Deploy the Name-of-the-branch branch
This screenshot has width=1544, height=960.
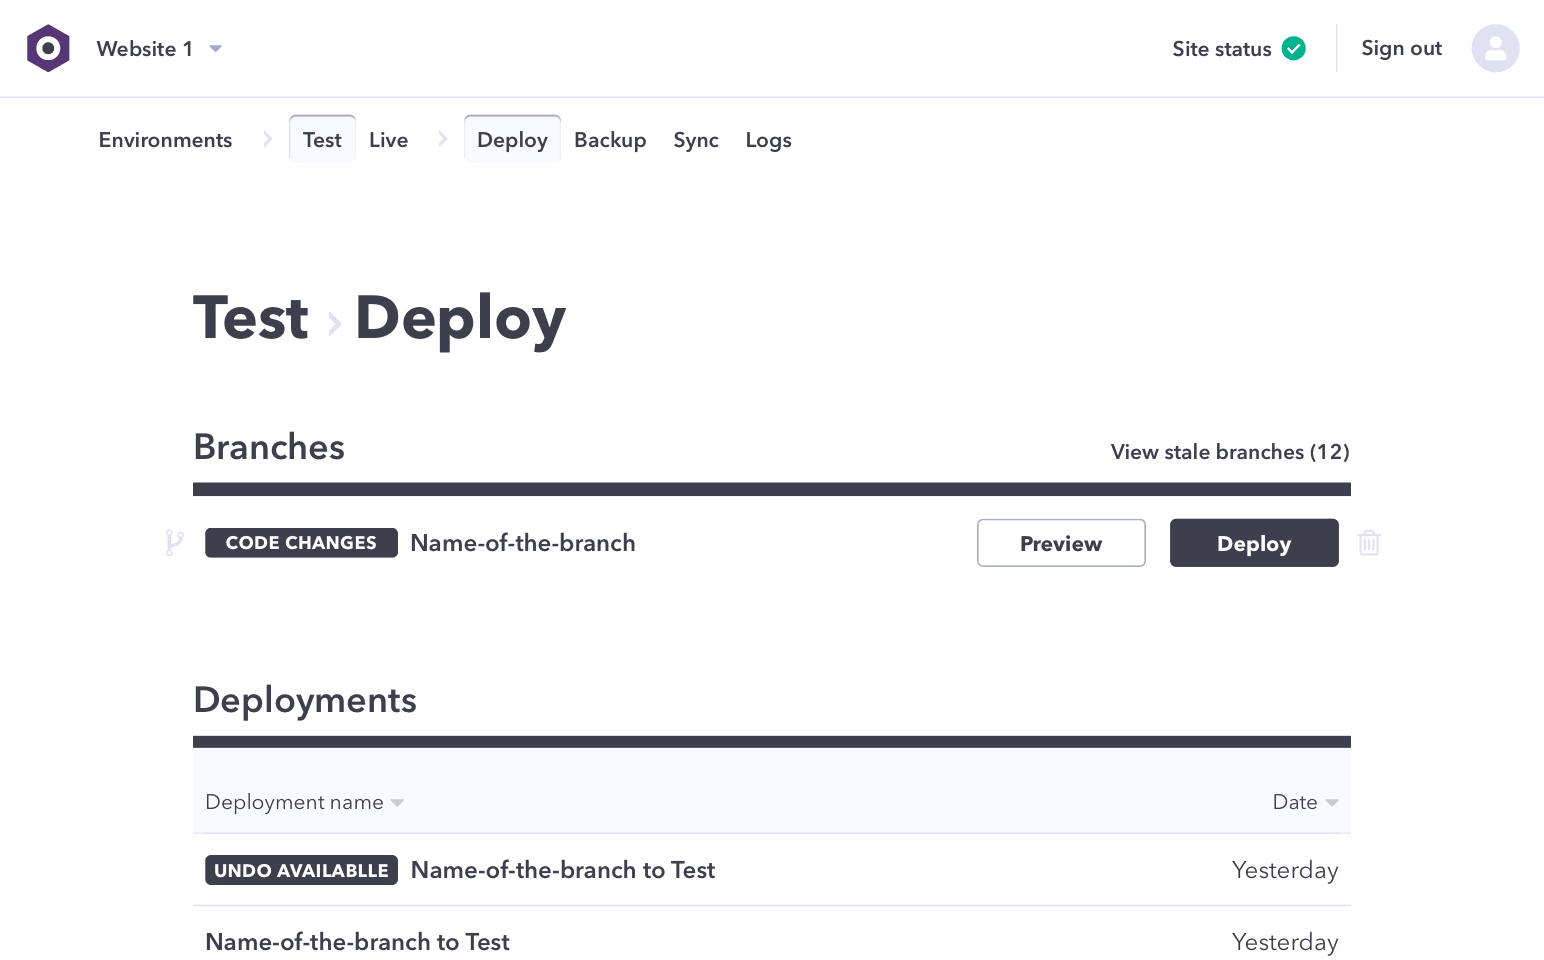tap(1254, 543)
